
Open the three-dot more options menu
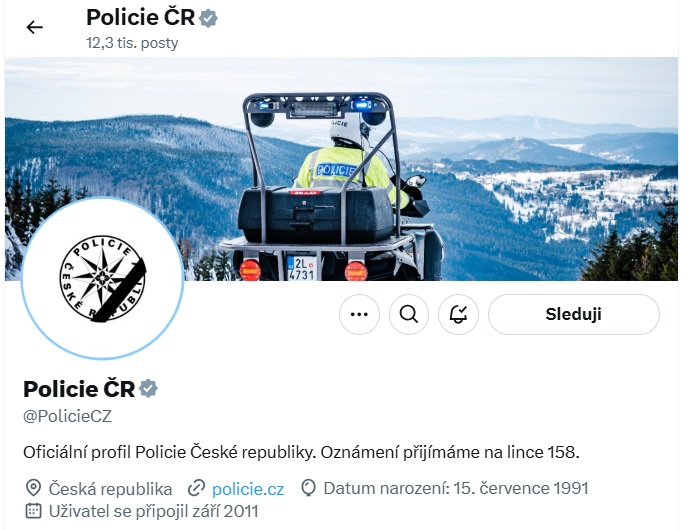coord(359,314)
